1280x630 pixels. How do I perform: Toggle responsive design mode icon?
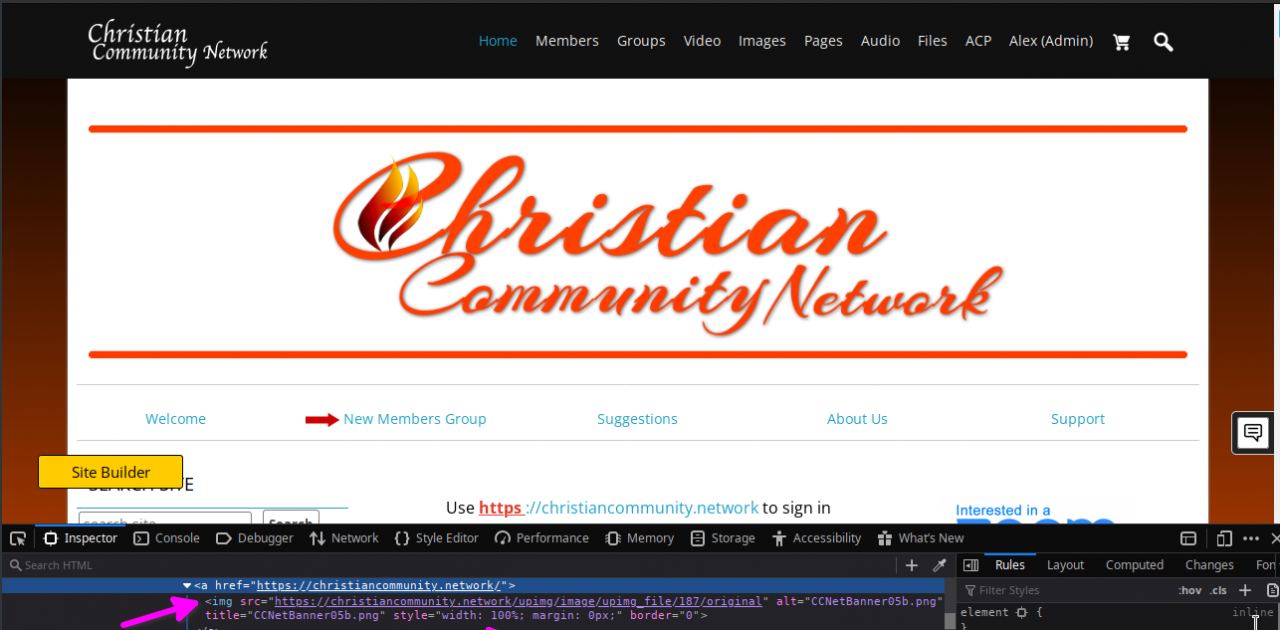click(1225, 538)
